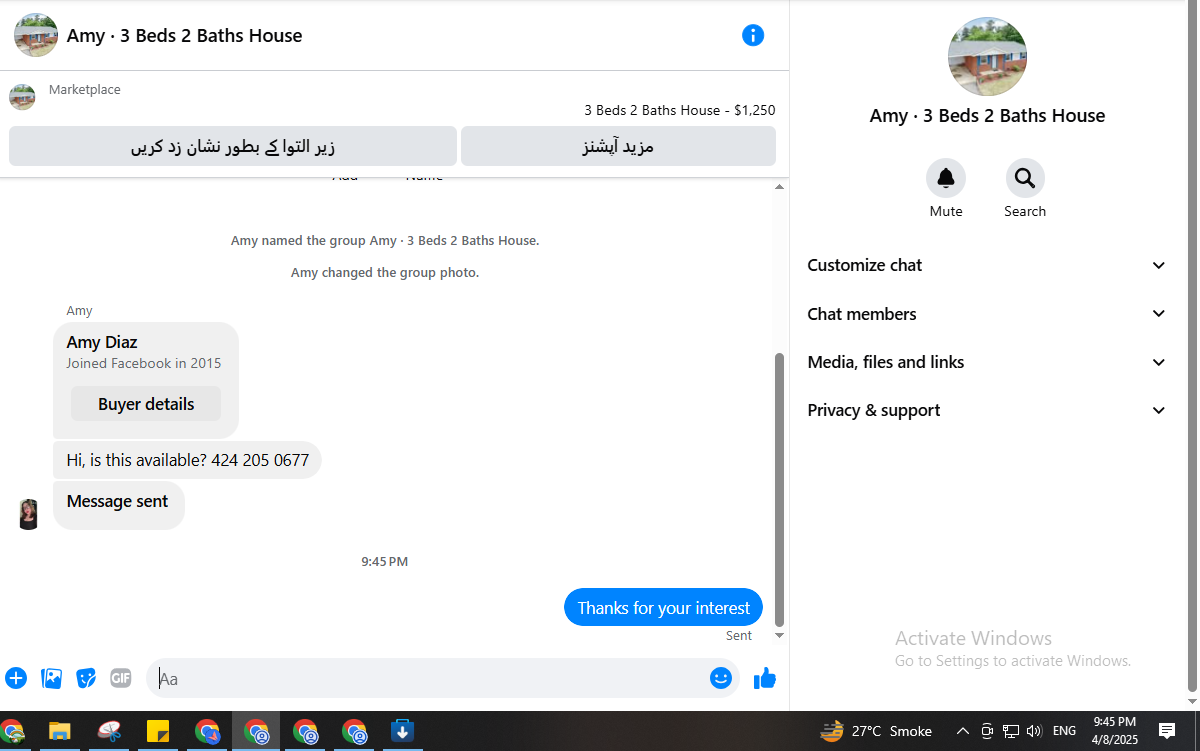Image resolution: width=1200 pixels, height=751 pixels.
Task: Expand Media, files and links section
Action: click(987, 362)
